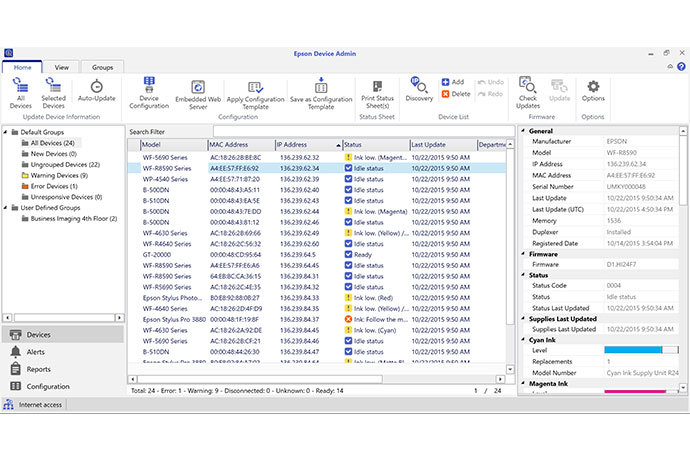Collapse the Magenta Ink section
Screen dimensions: 690x460
[x=523, y=383]
